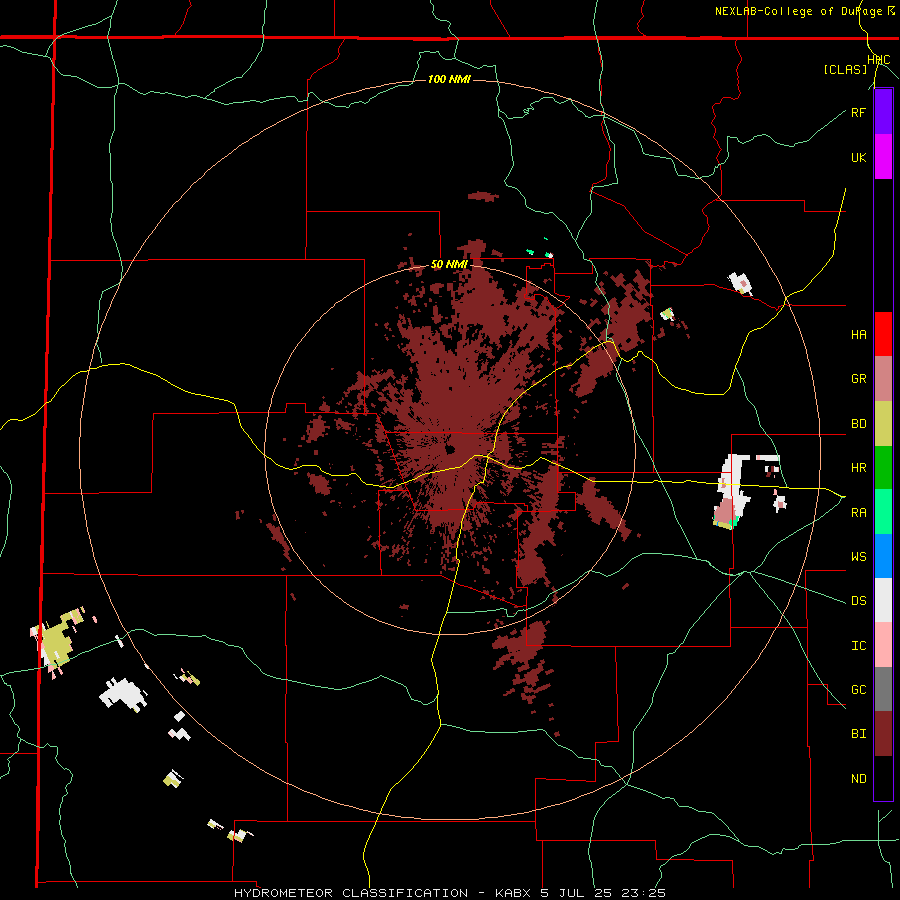The width and height of the screenshot is (900, 900).
Task: Click the "GR" legend label
Action: click(858, 379)
